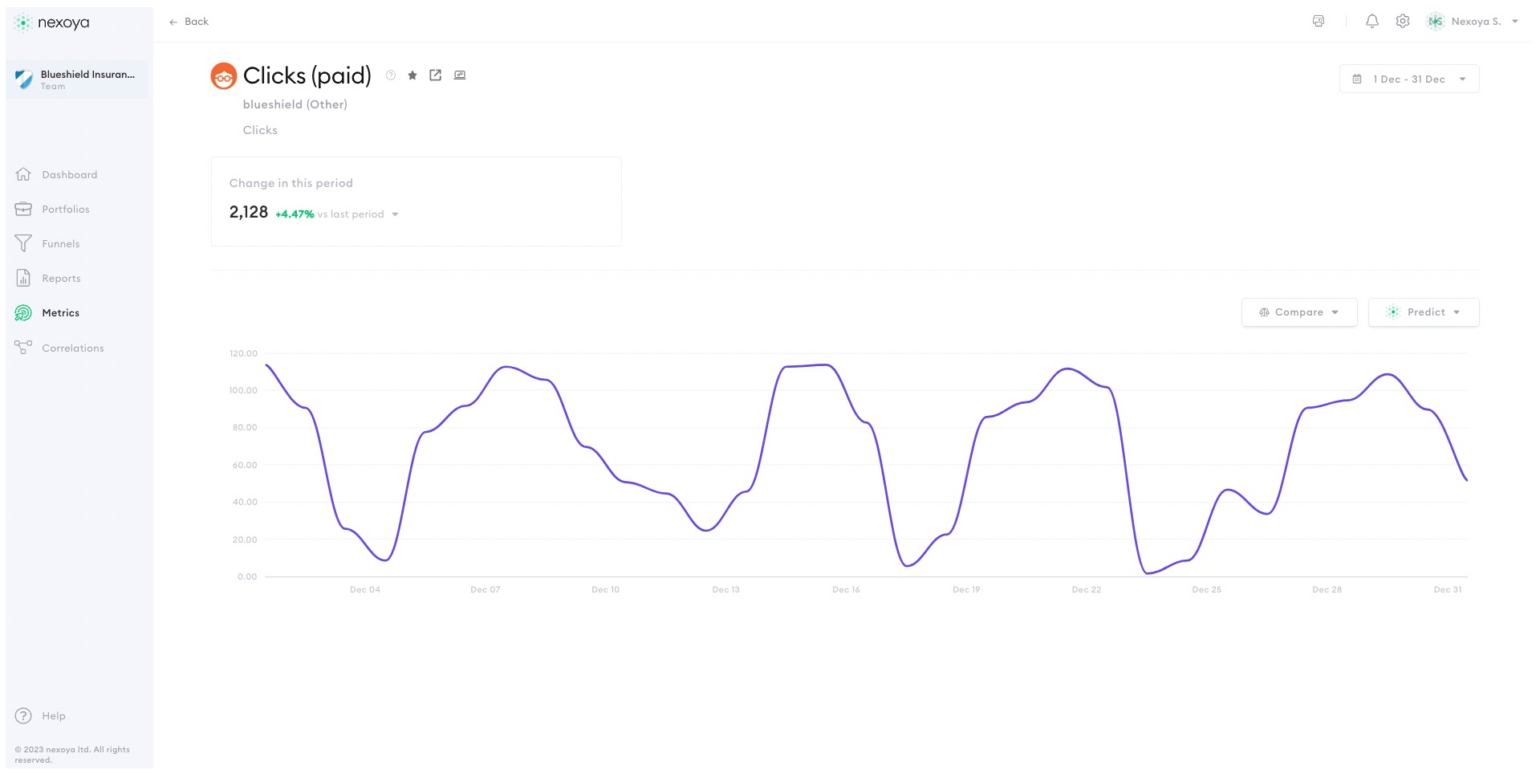Open the notifications bell
Screen dimensions: 1536x778
(1371, 21)
